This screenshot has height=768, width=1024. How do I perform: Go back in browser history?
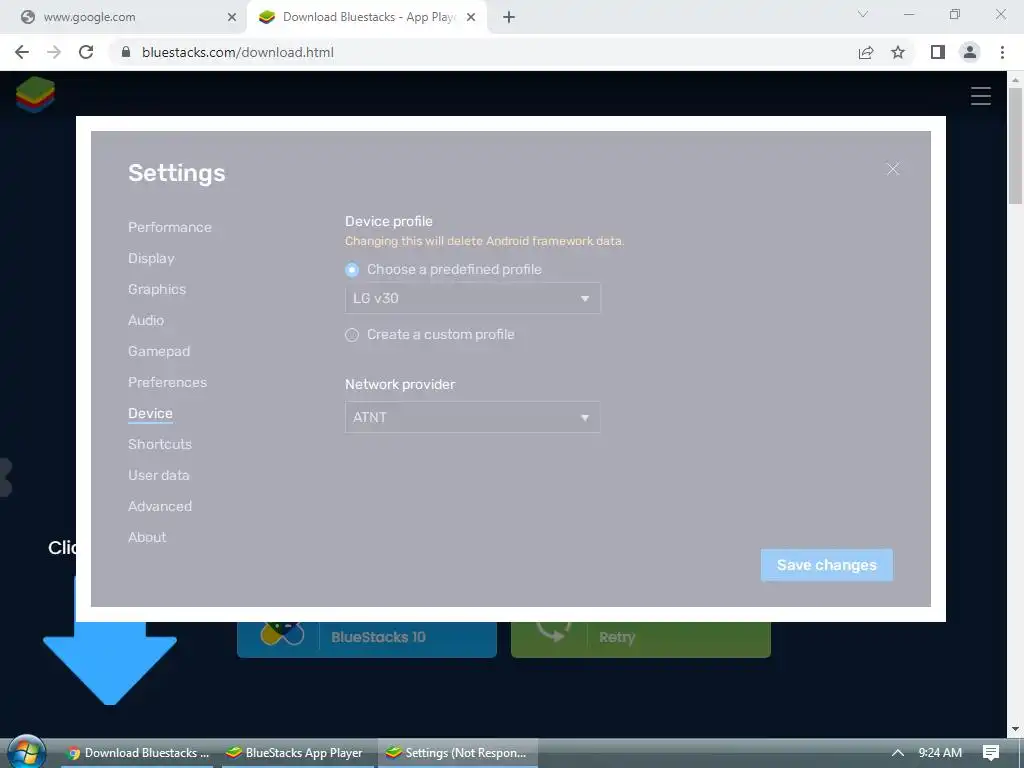22,52
